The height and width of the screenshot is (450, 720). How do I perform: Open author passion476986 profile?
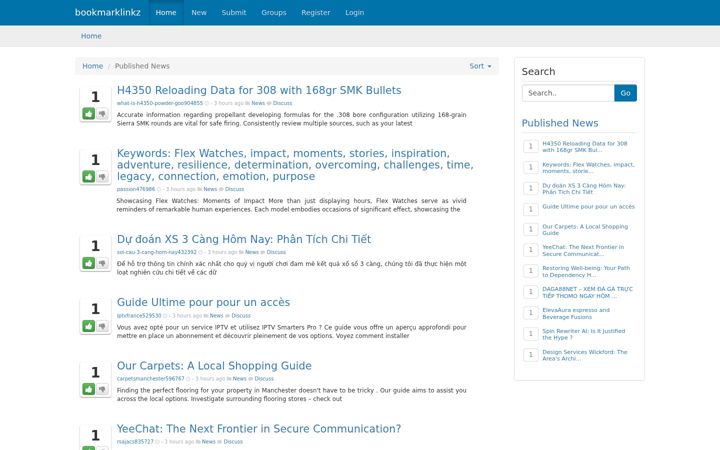pyautogui.click(x=135, y=189)
